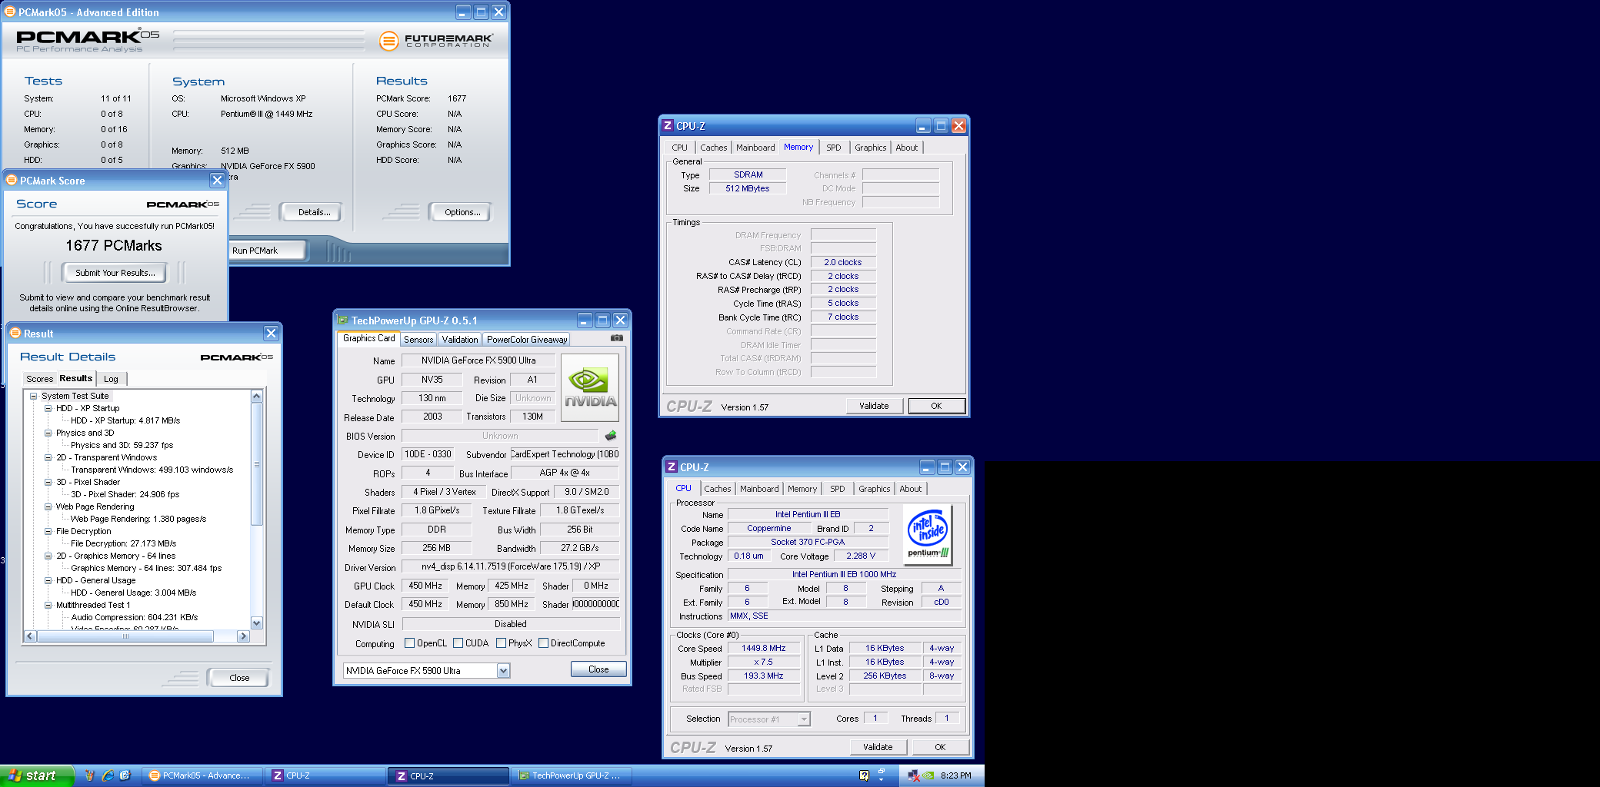Open the GPU selection dropdown in GPU-Z

coord(503,671)
